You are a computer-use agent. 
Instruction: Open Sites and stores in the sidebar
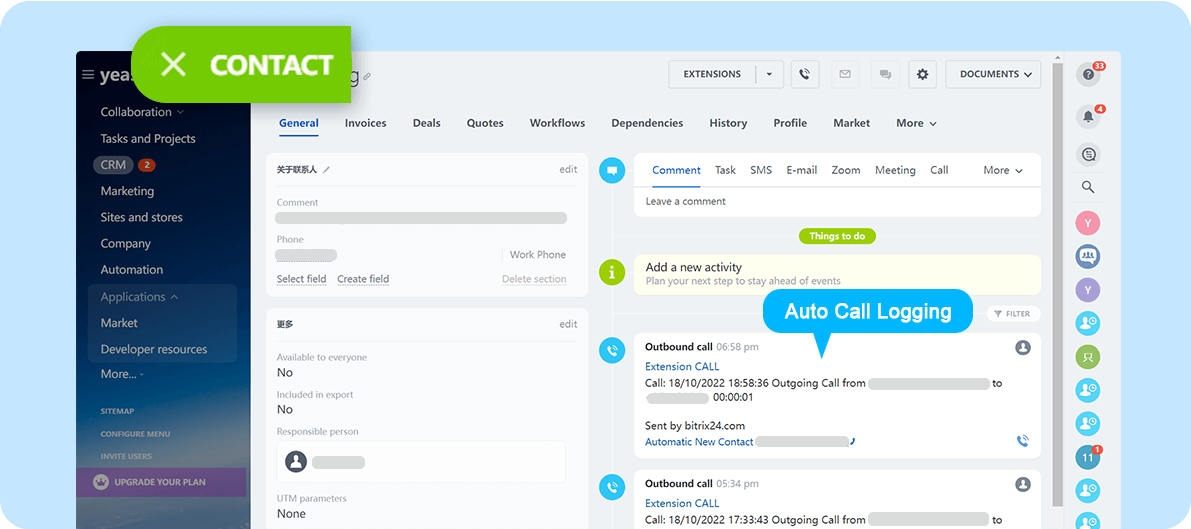(141, 217)
